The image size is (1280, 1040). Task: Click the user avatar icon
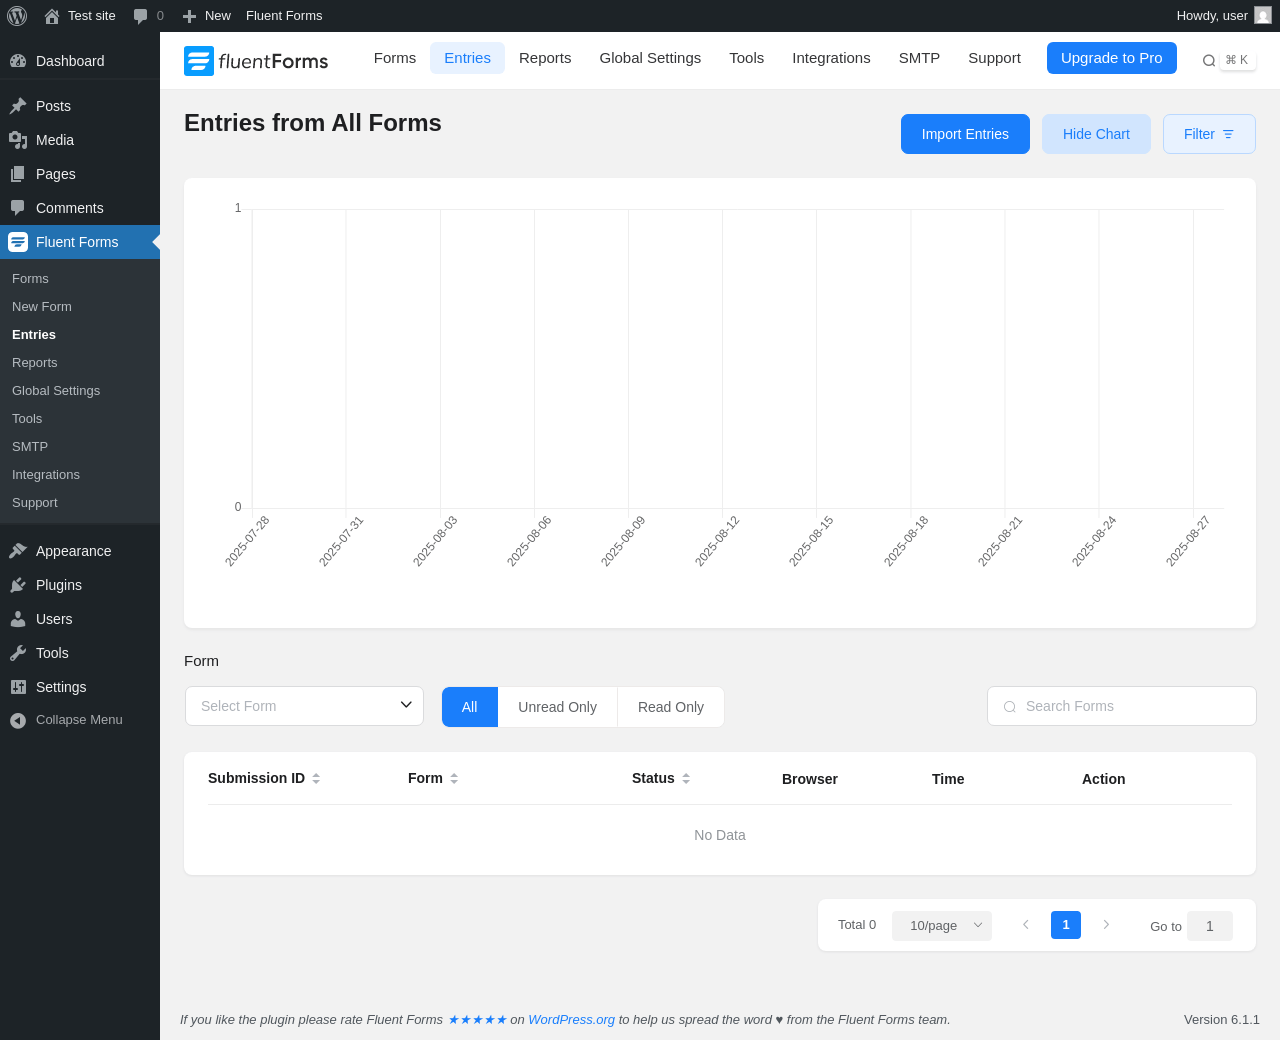pyautogui.click(x=1263, y=16)
